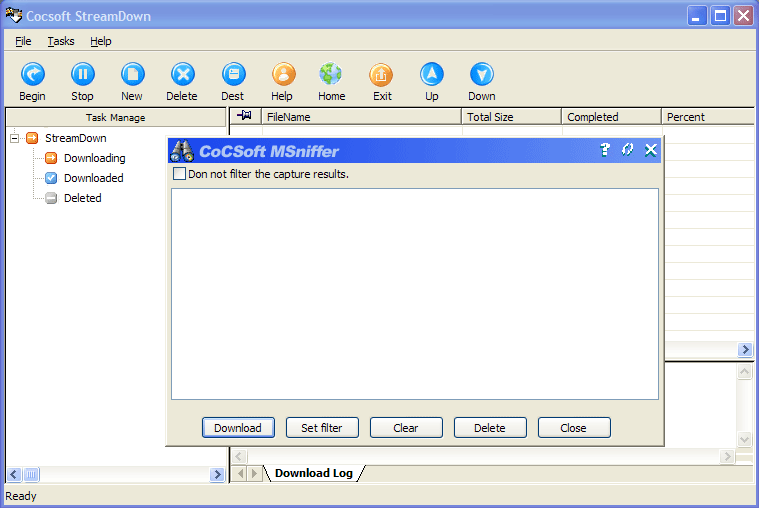759x508 pixels.
Task: Click the Set filter button
Action: [322, 428]
